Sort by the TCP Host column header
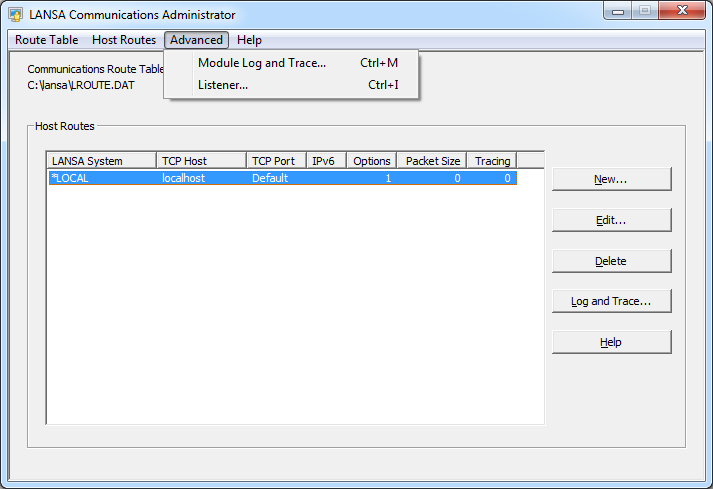 (x=201, y=161)
